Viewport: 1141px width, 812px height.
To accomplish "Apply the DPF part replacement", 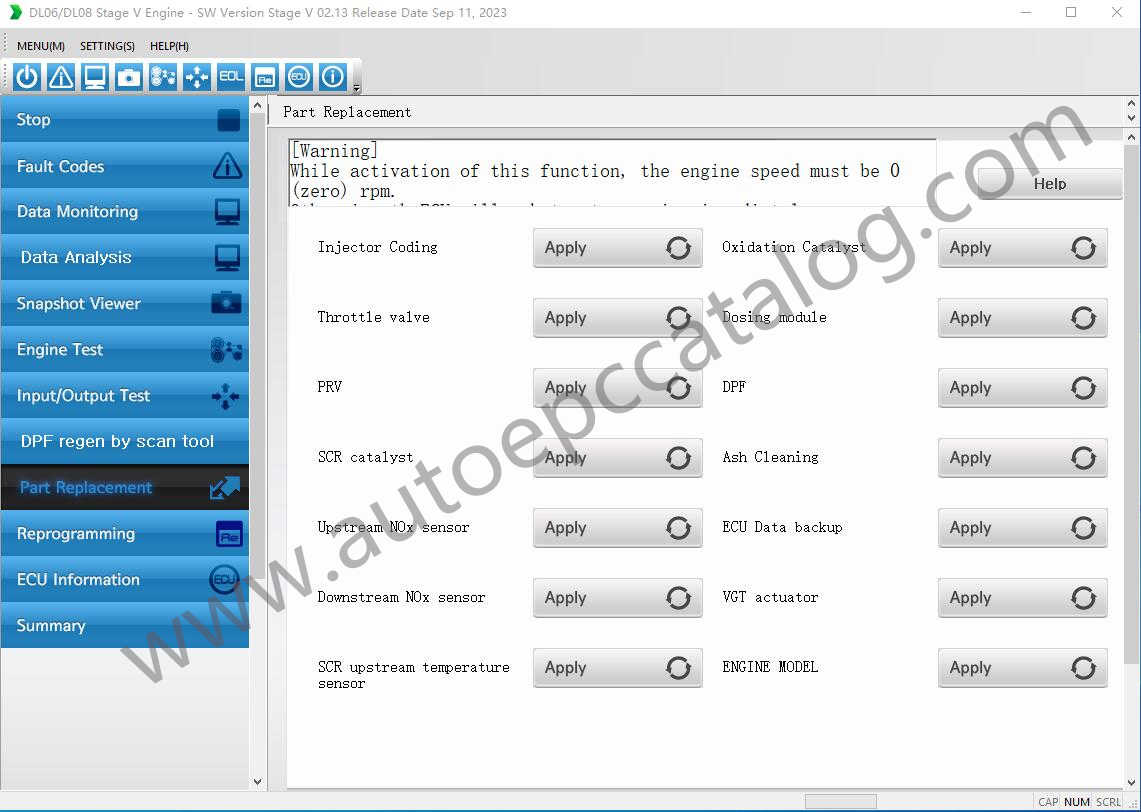I will (1022, 388).
